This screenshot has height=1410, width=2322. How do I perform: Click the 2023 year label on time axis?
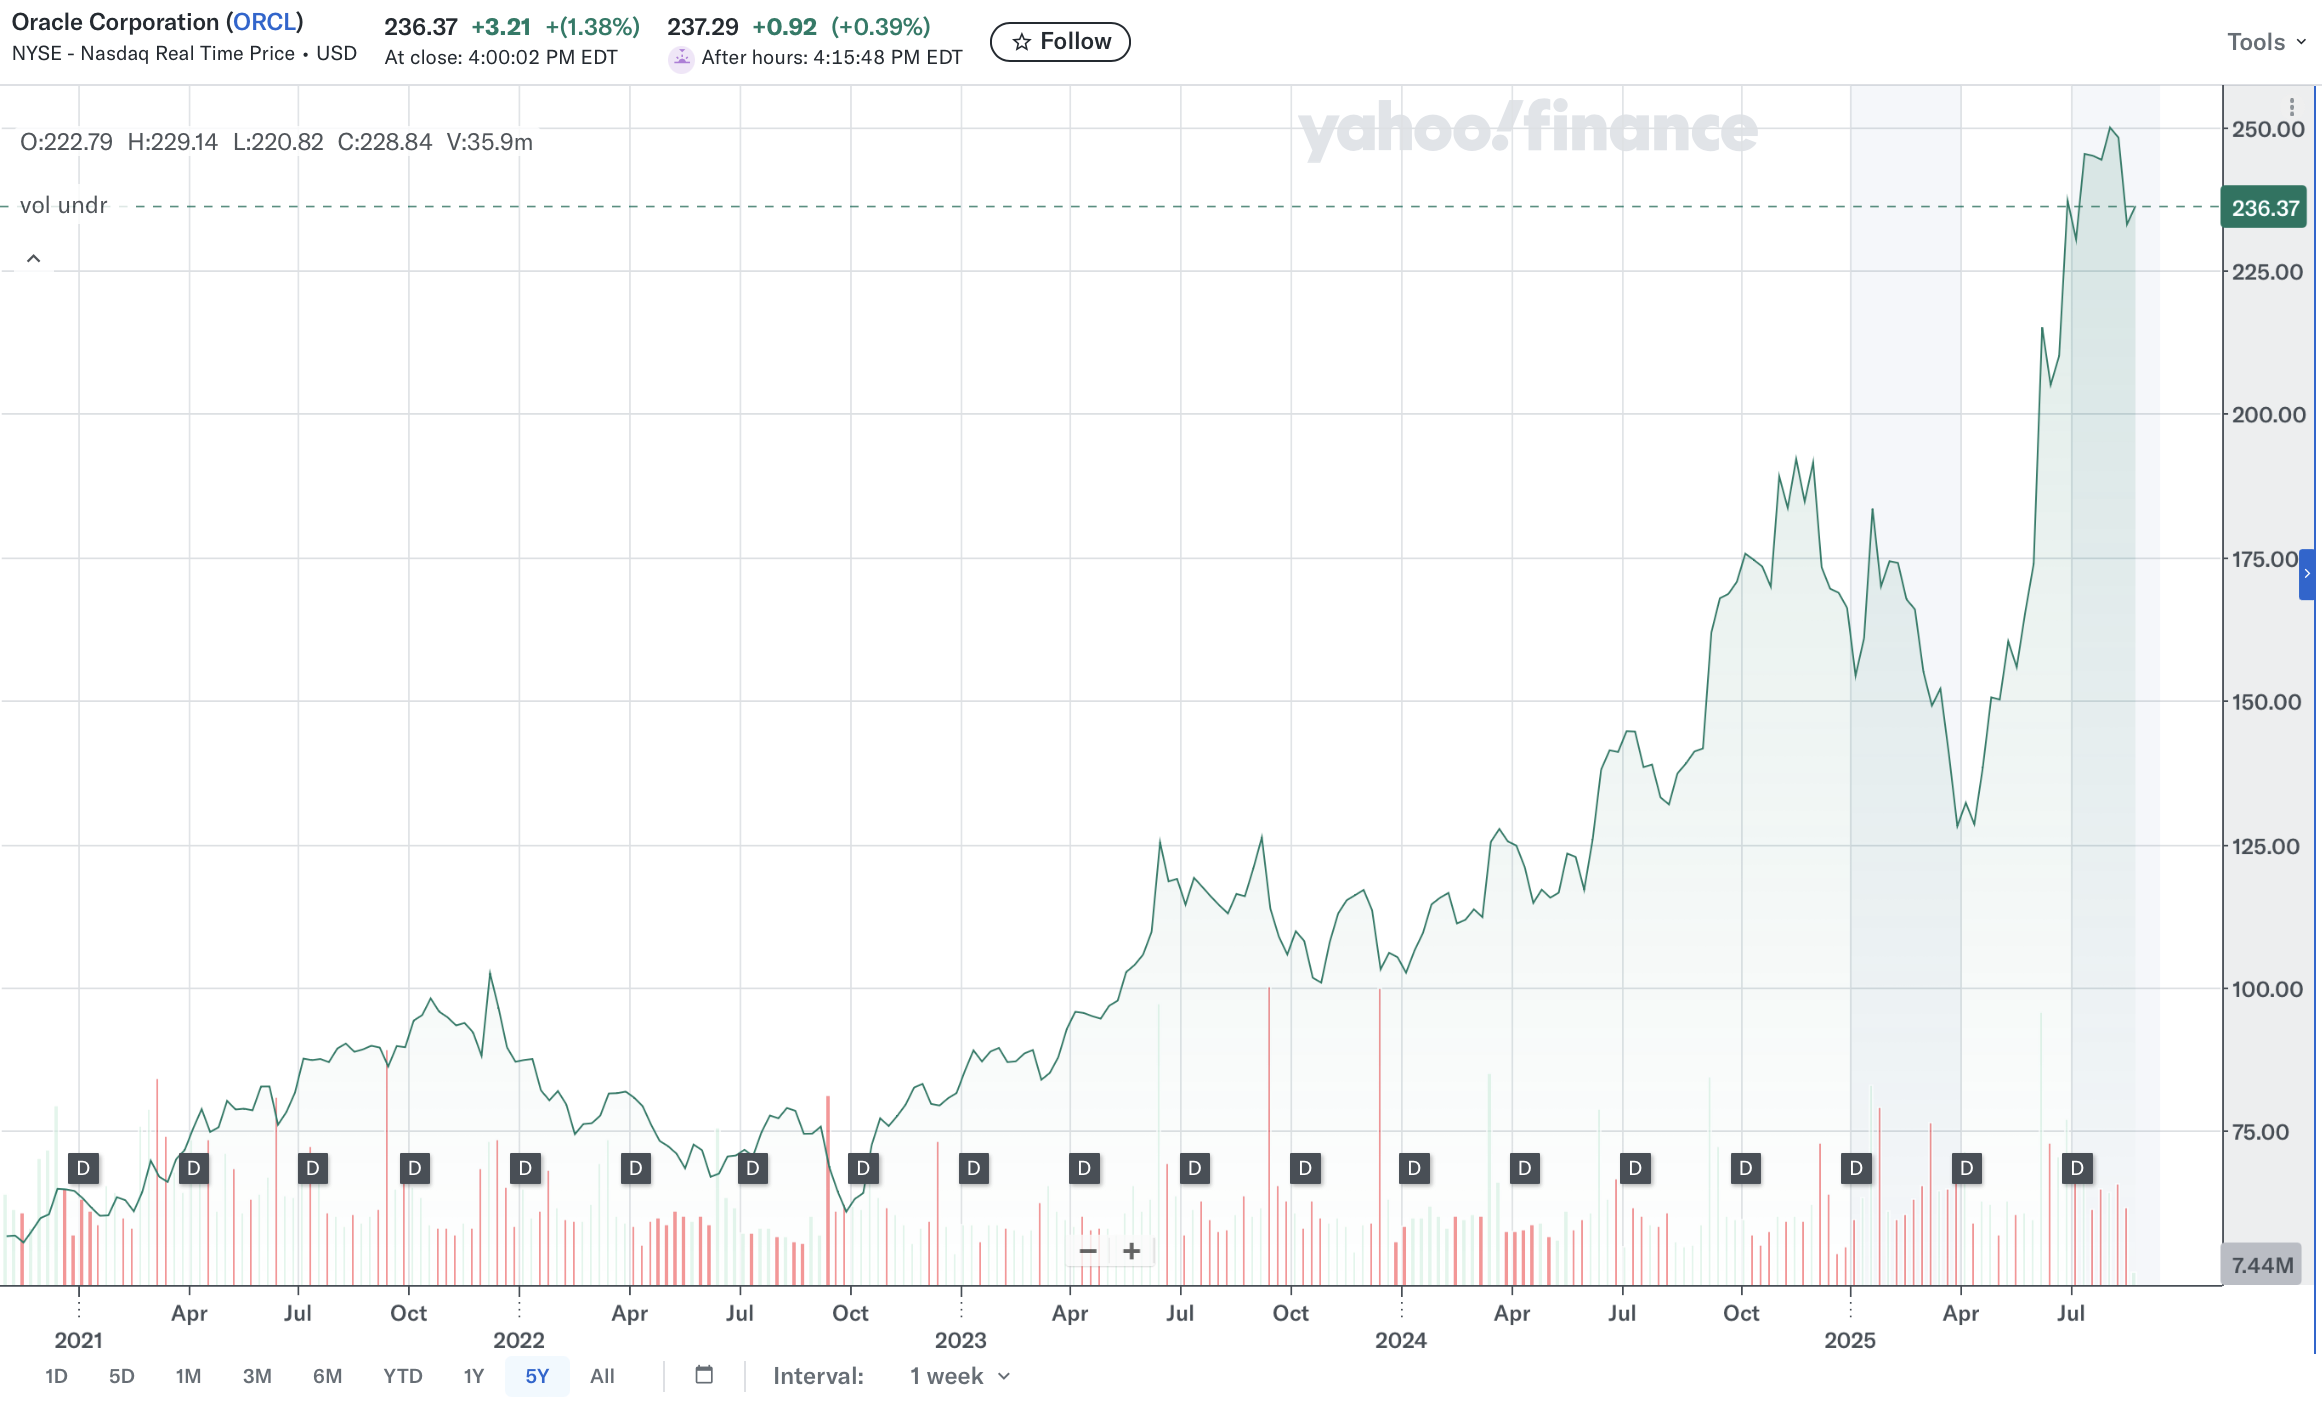pos(960,1340)
